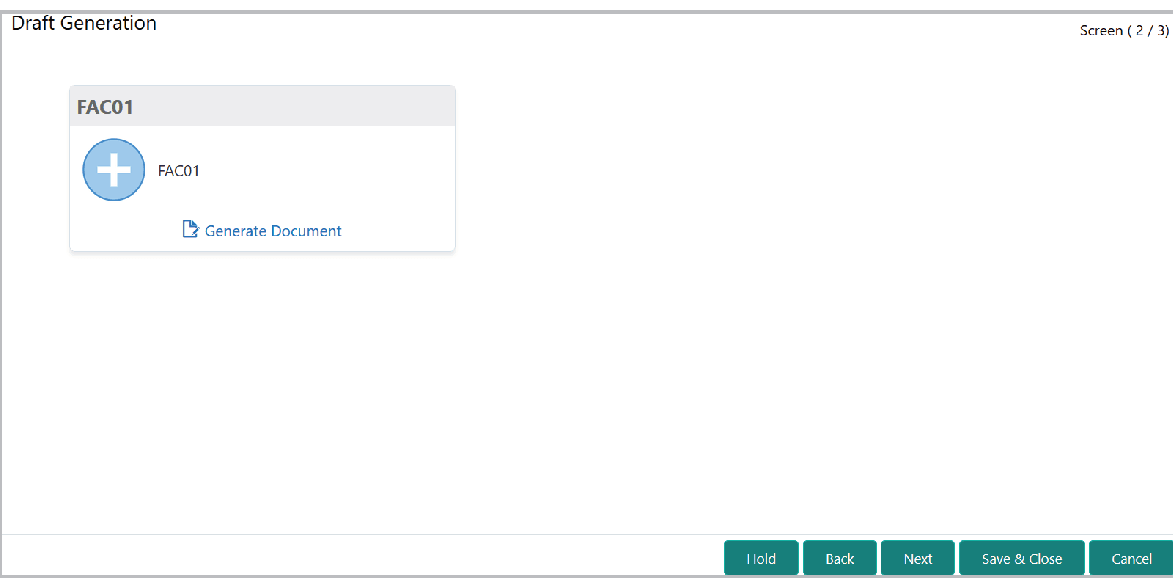The image size is (1173, 579).
Task: Click Save & Close
Action: point(1021,558)
